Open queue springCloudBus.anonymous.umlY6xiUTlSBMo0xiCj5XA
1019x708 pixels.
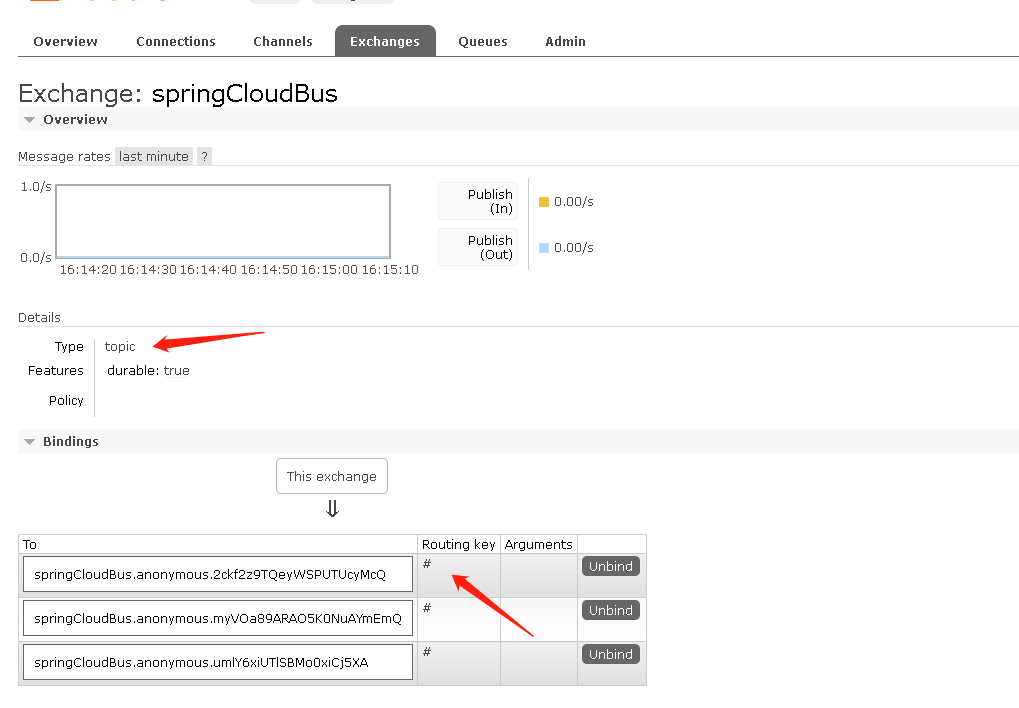tap(218, 662)
